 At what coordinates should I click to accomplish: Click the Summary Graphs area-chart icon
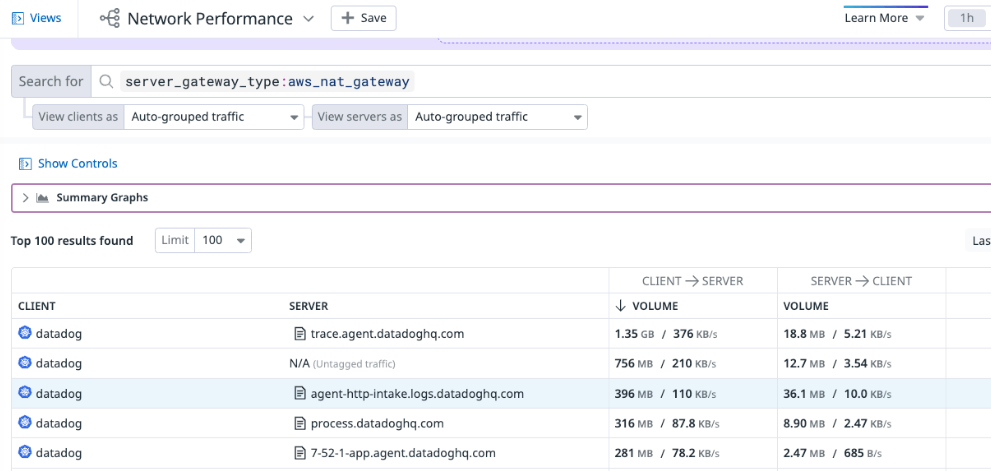point(42,198)
